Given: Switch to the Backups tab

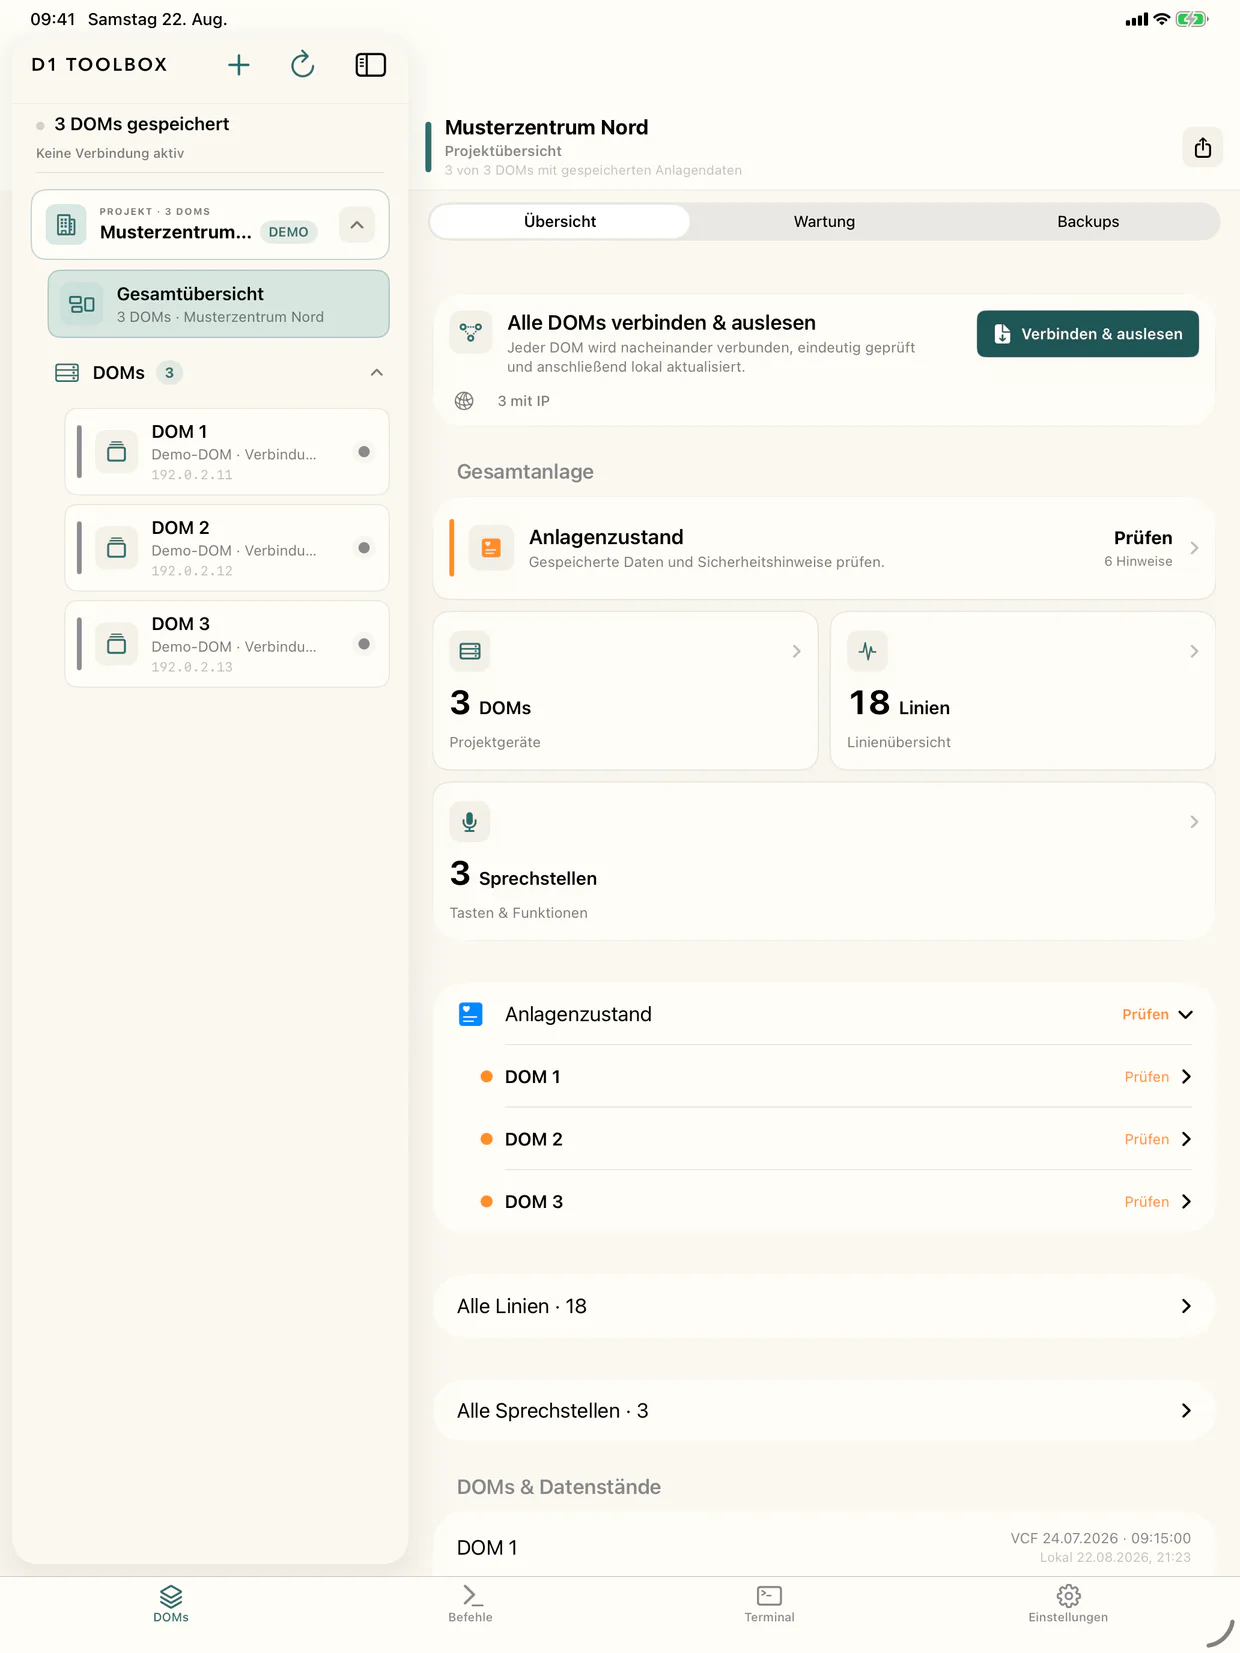Looking at the screenshot, I should click(x=1088, y=221).
